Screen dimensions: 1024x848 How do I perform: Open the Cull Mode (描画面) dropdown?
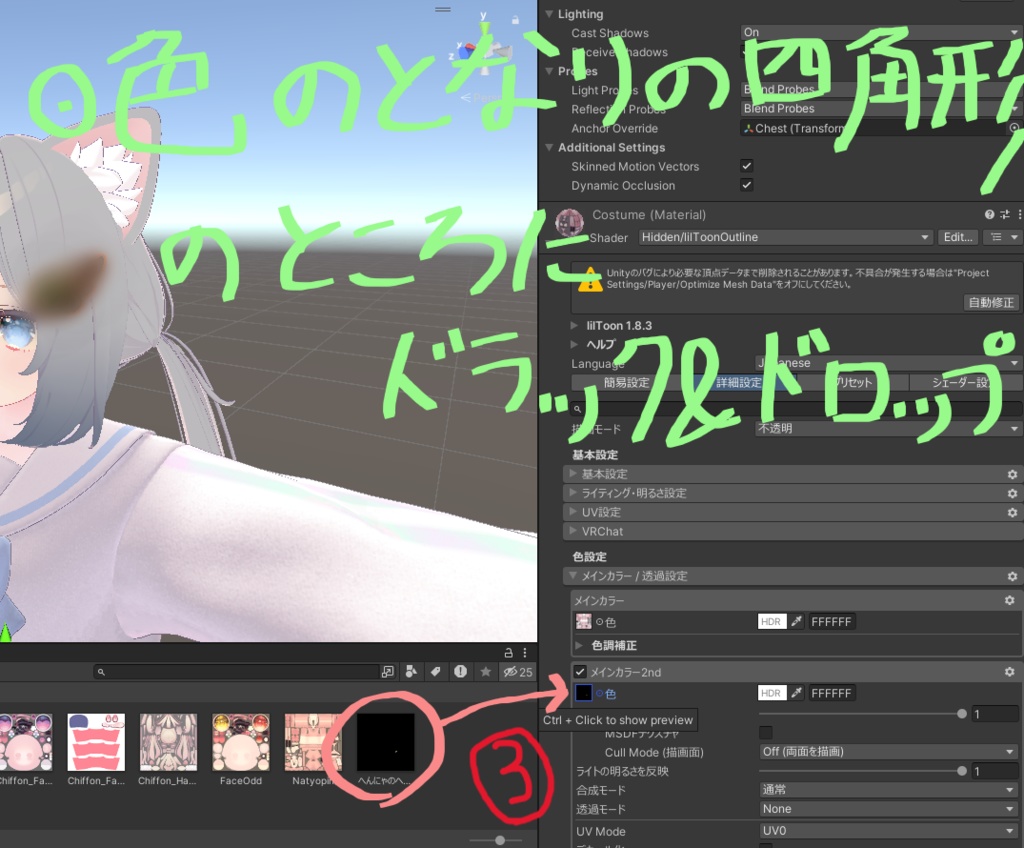pyautogui.click(x=889, y=752)
